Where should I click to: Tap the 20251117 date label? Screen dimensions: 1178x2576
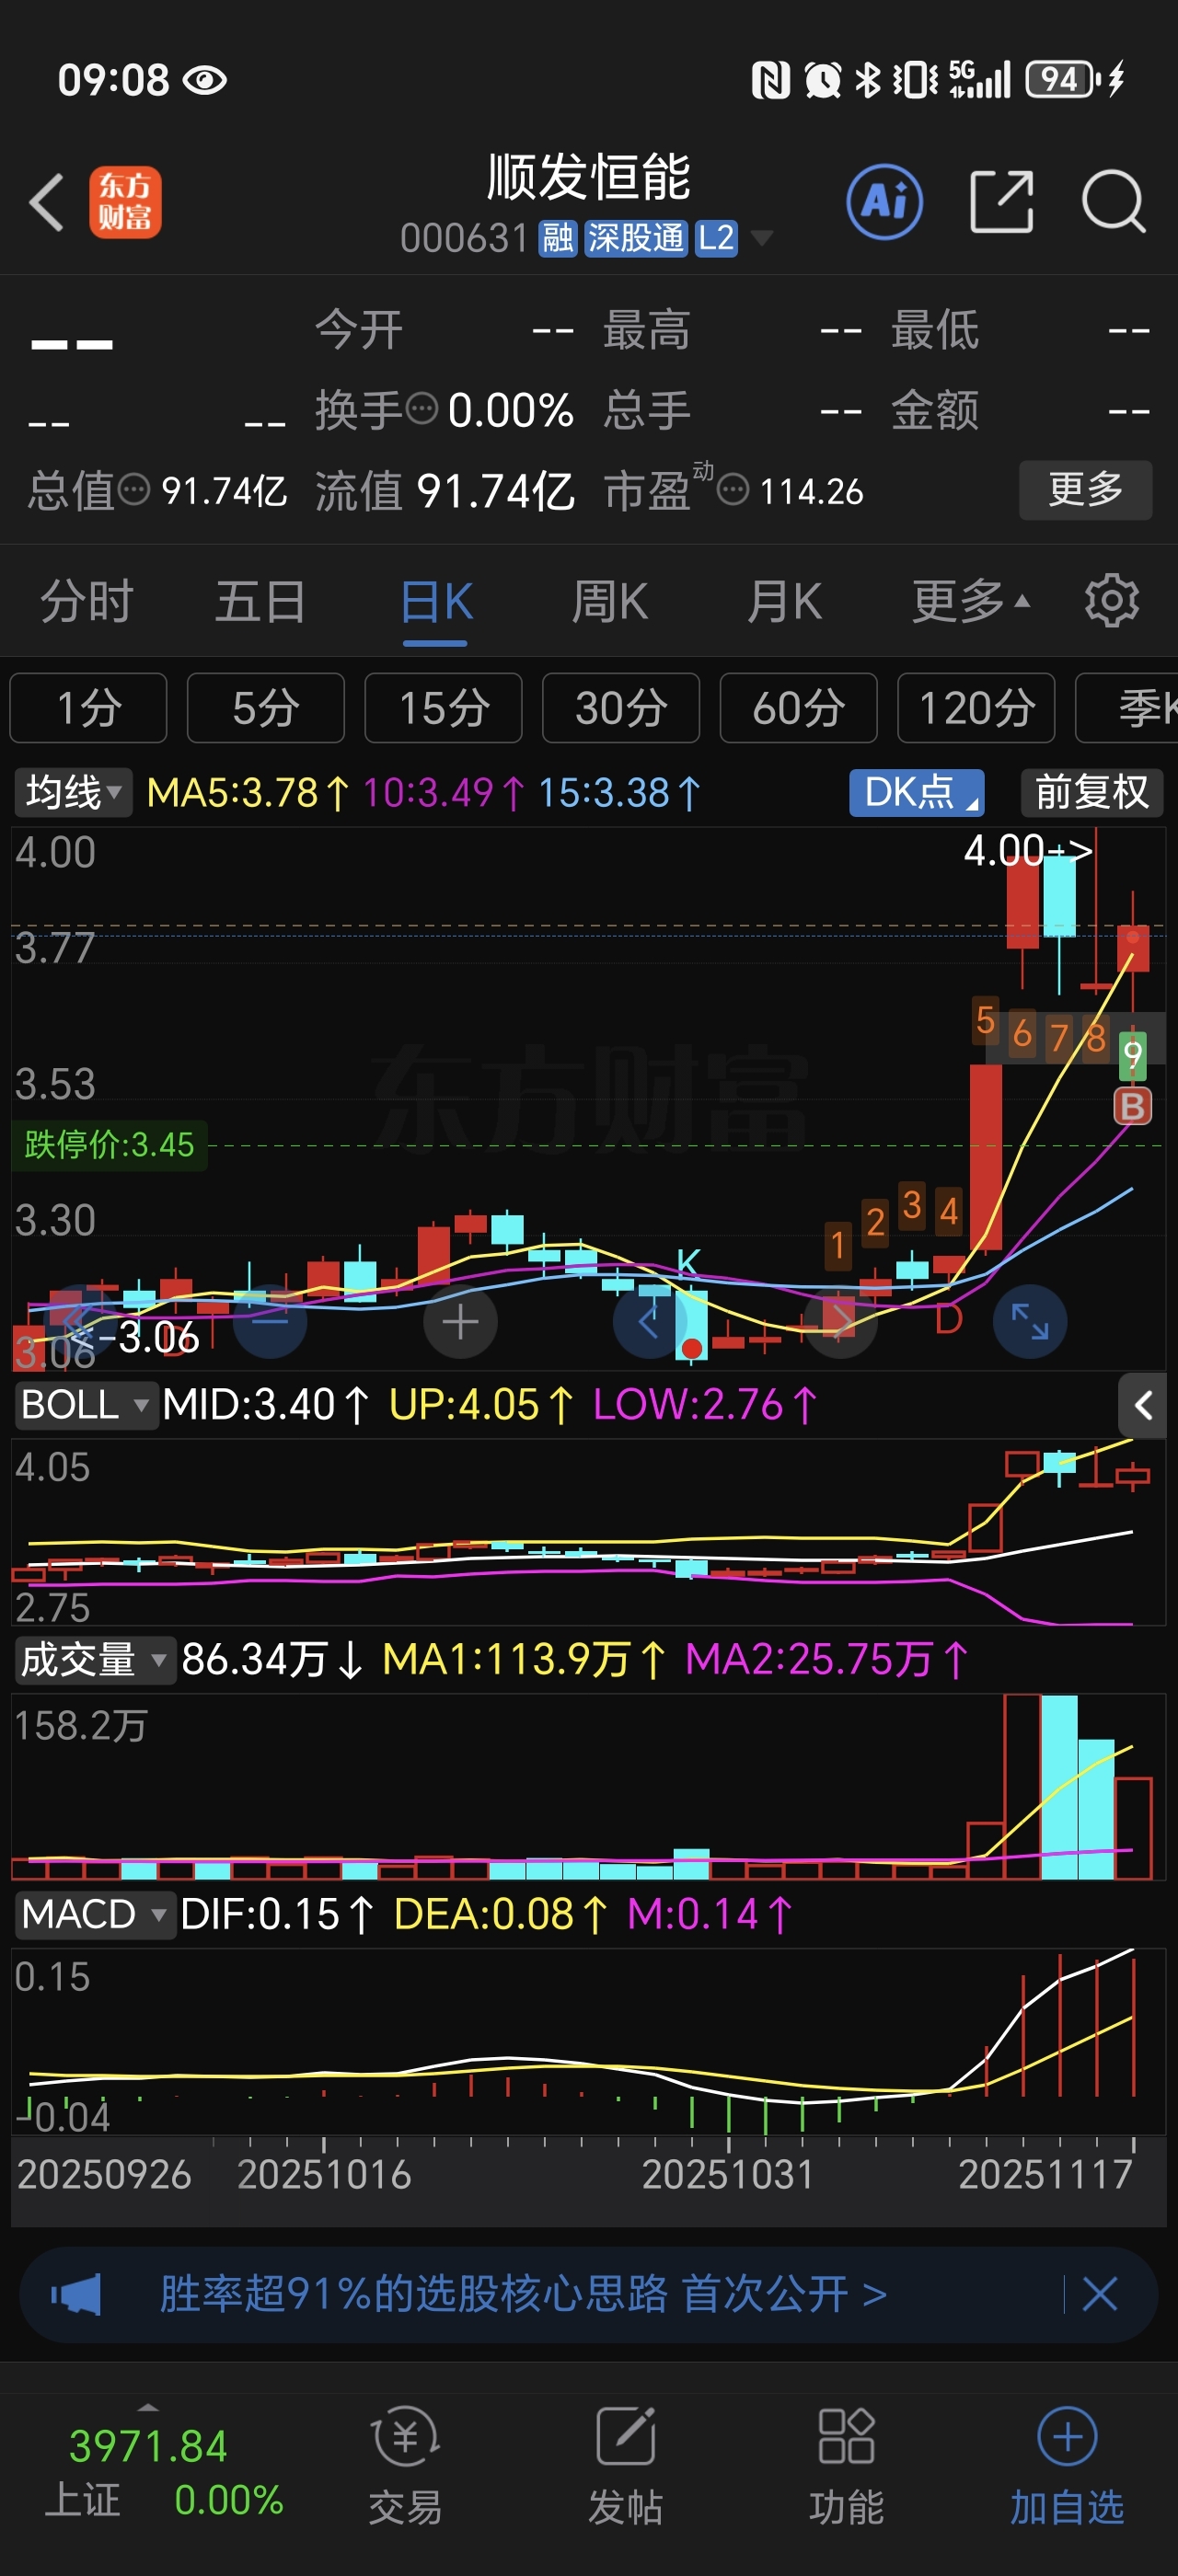(1045, 2175)
